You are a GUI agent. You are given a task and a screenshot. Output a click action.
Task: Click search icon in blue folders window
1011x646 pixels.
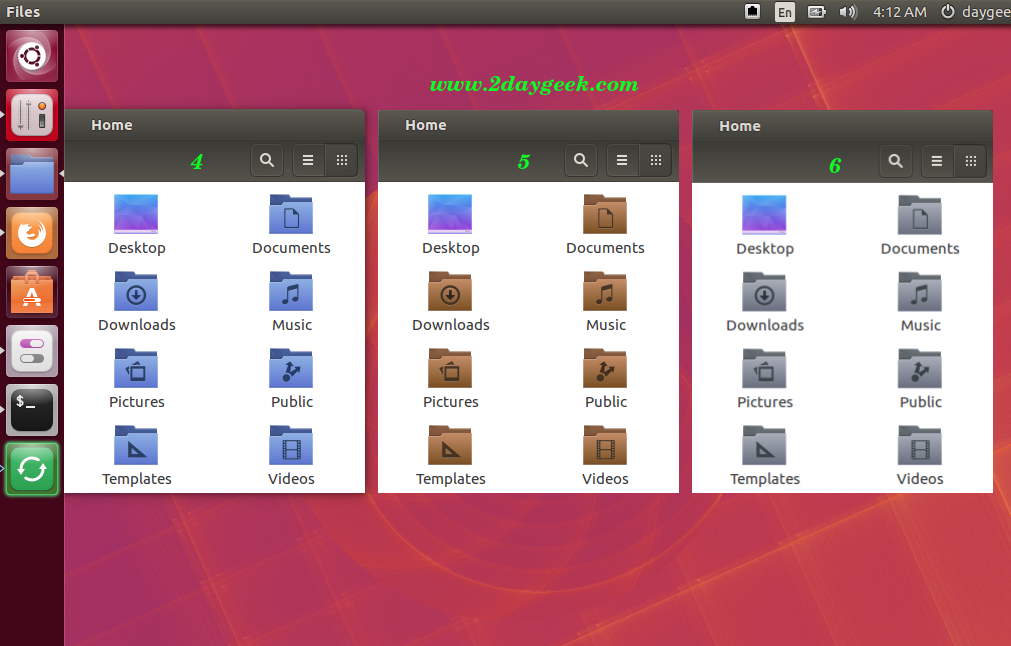click(x=266, y=160)
